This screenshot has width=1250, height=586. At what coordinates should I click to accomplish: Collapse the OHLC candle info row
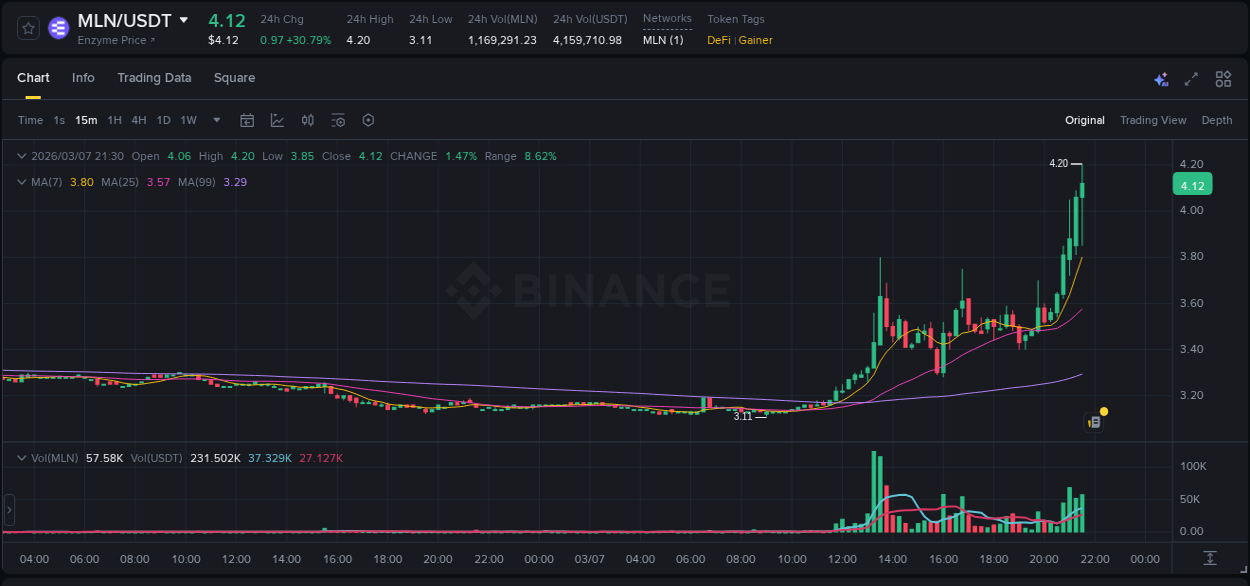[21, 156]
